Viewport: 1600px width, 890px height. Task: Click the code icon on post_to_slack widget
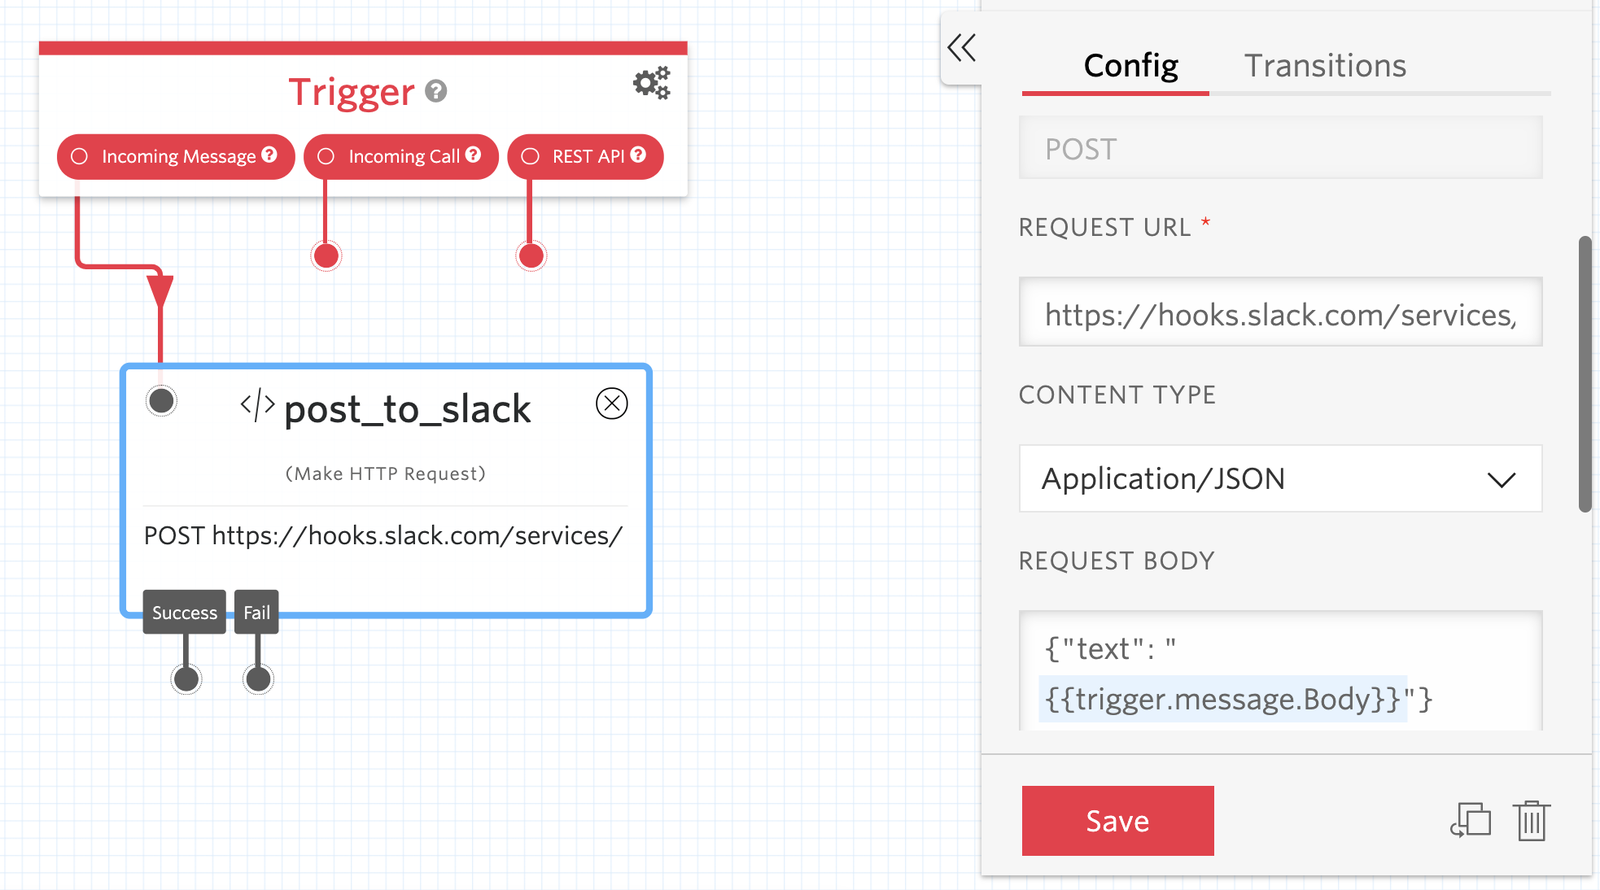click(256, 407)
